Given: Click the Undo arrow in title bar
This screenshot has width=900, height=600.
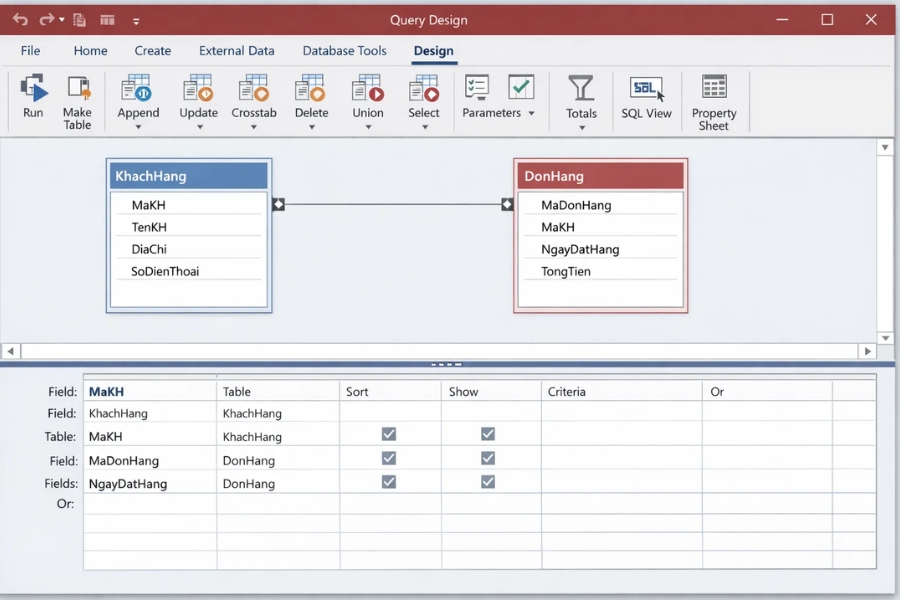Looking at the screenshot, I should click(20, 20).
